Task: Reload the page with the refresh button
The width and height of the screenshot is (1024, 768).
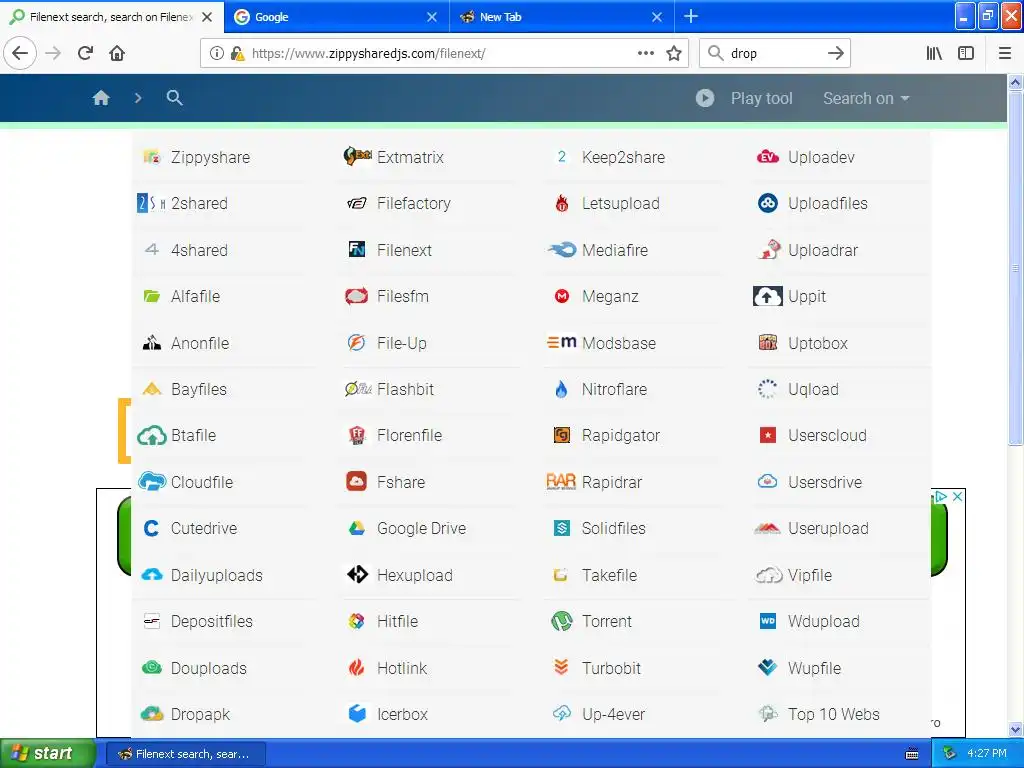Action: tap(85, 53)
